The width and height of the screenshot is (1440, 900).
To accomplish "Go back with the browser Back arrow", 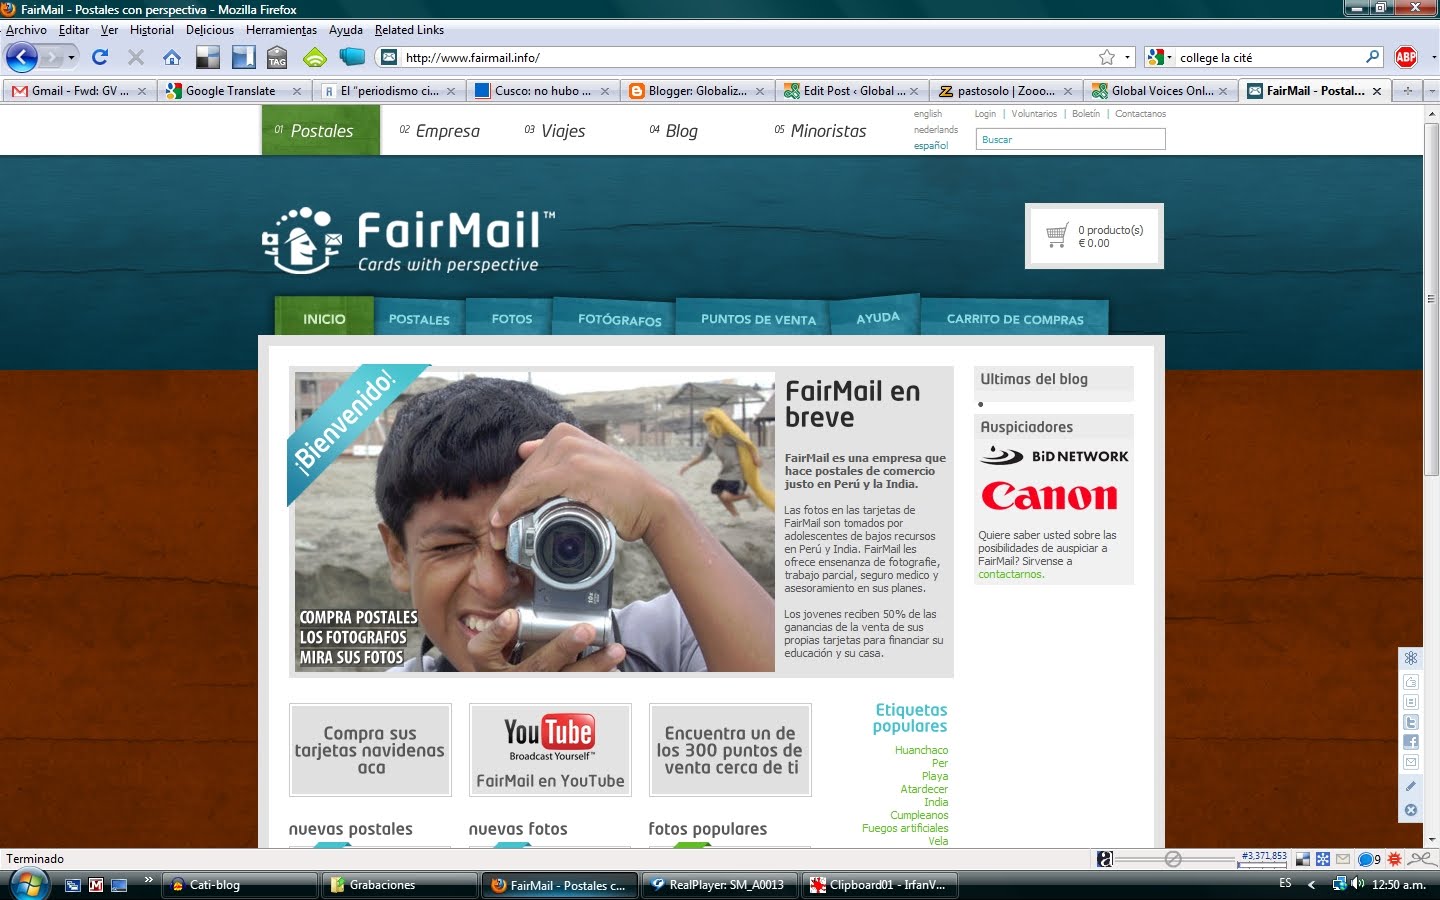I will pos(22,57).
